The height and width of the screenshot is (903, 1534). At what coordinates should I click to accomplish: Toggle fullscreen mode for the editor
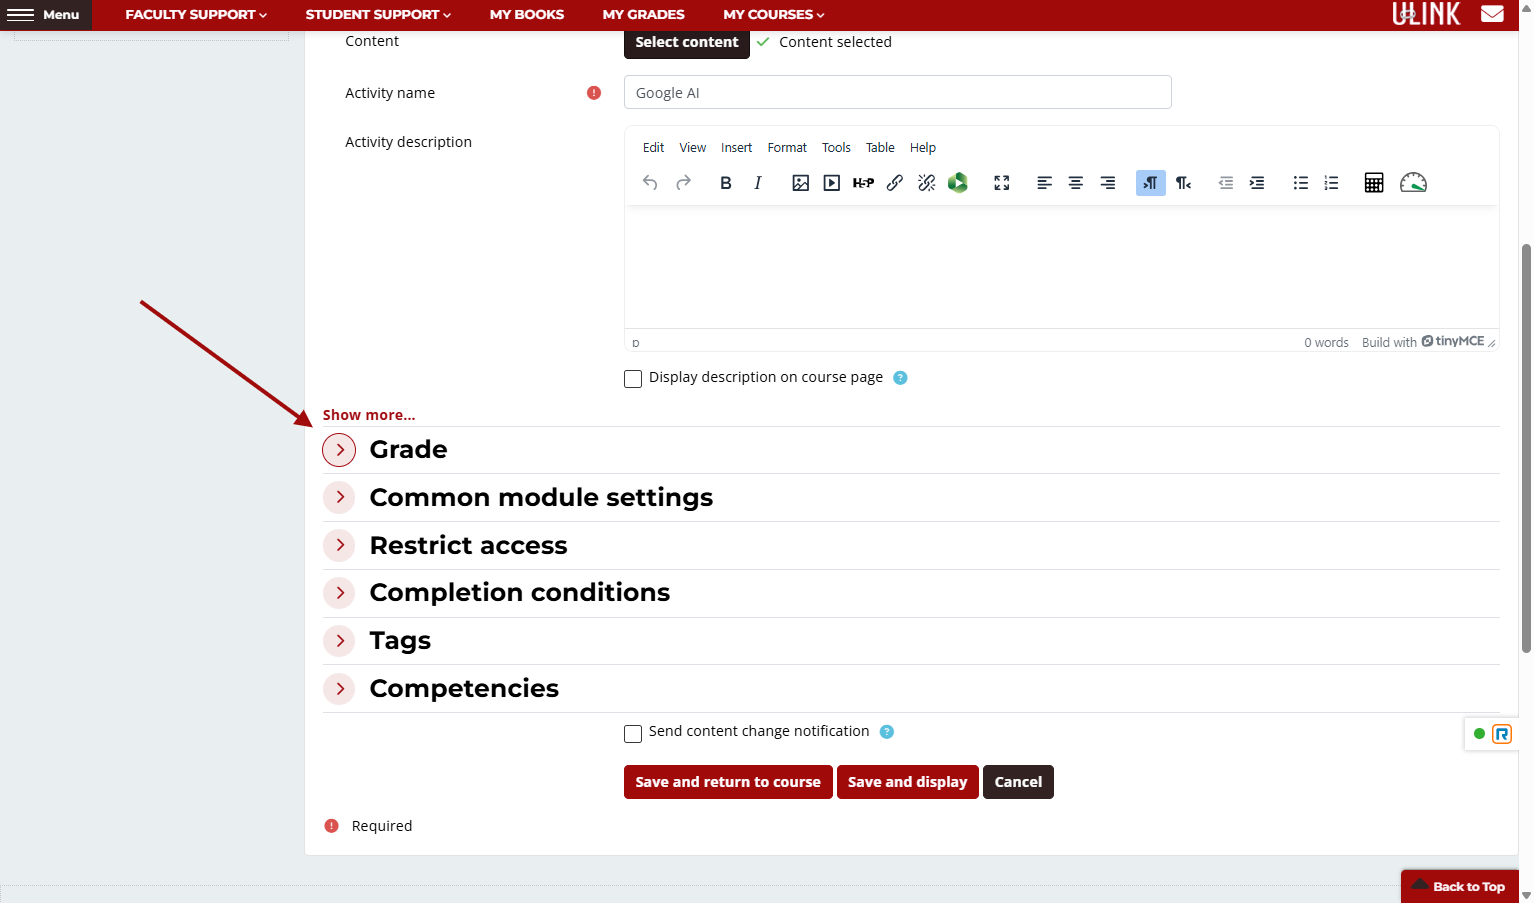pyautogui.click(x=1002, y=183)
